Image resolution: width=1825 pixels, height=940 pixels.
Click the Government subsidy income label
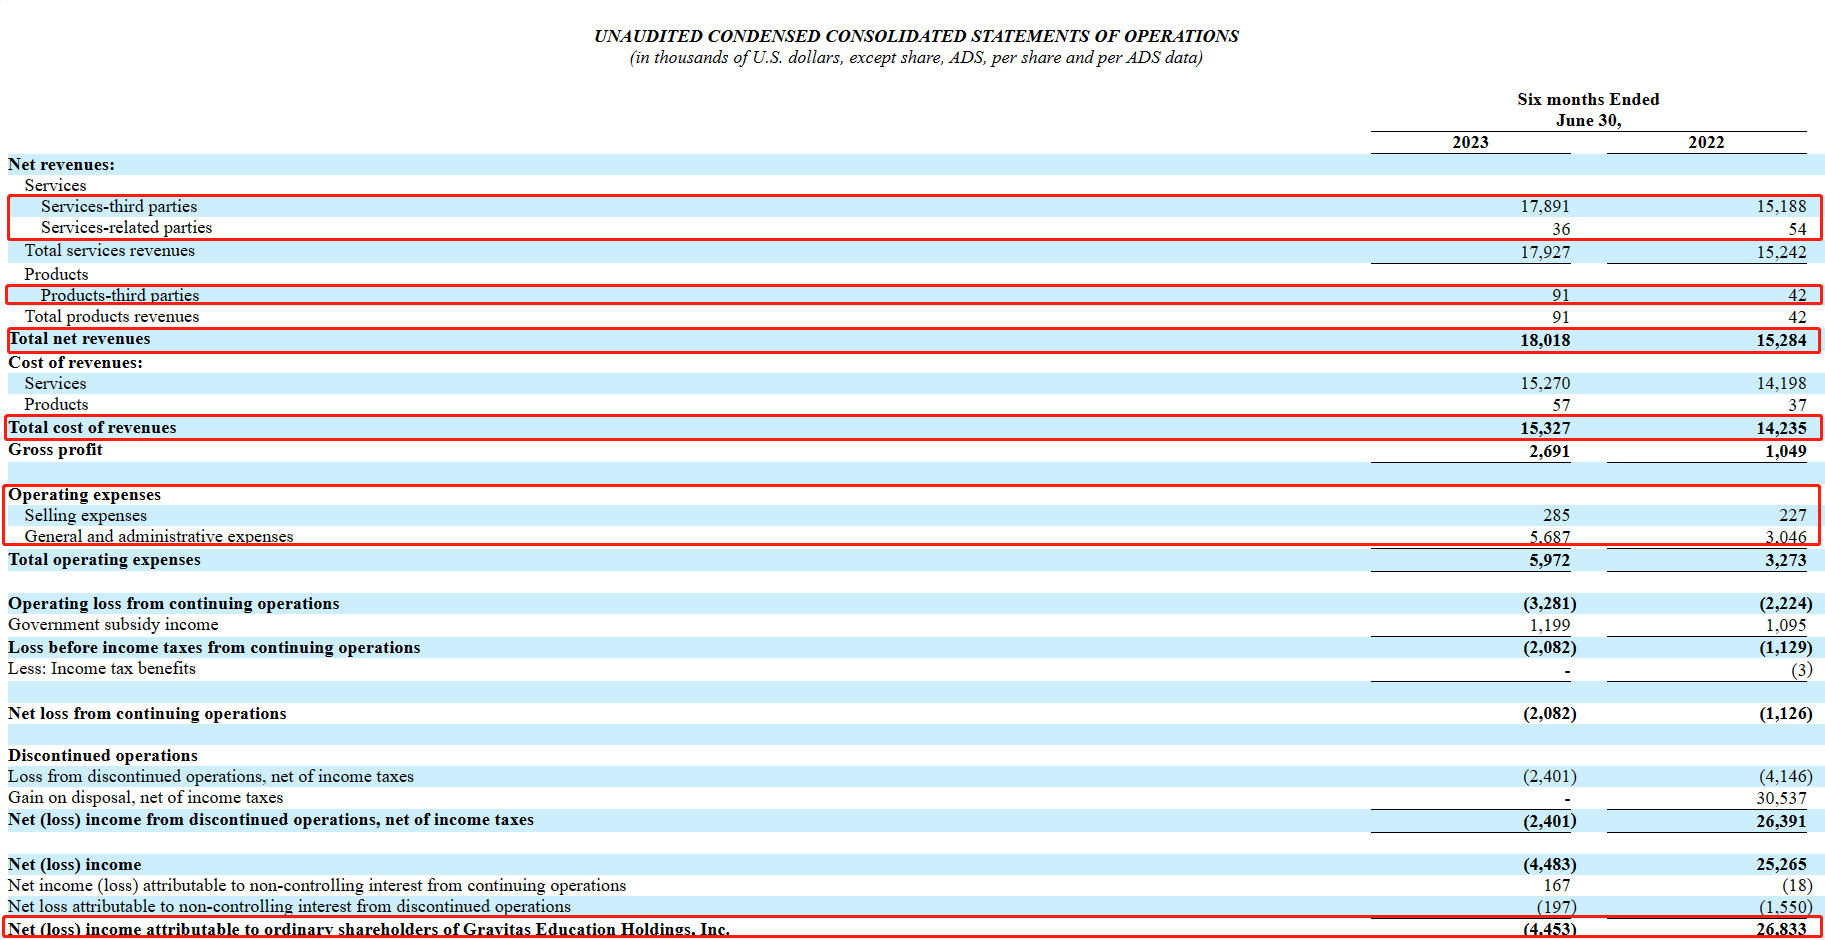pos(113,625)
